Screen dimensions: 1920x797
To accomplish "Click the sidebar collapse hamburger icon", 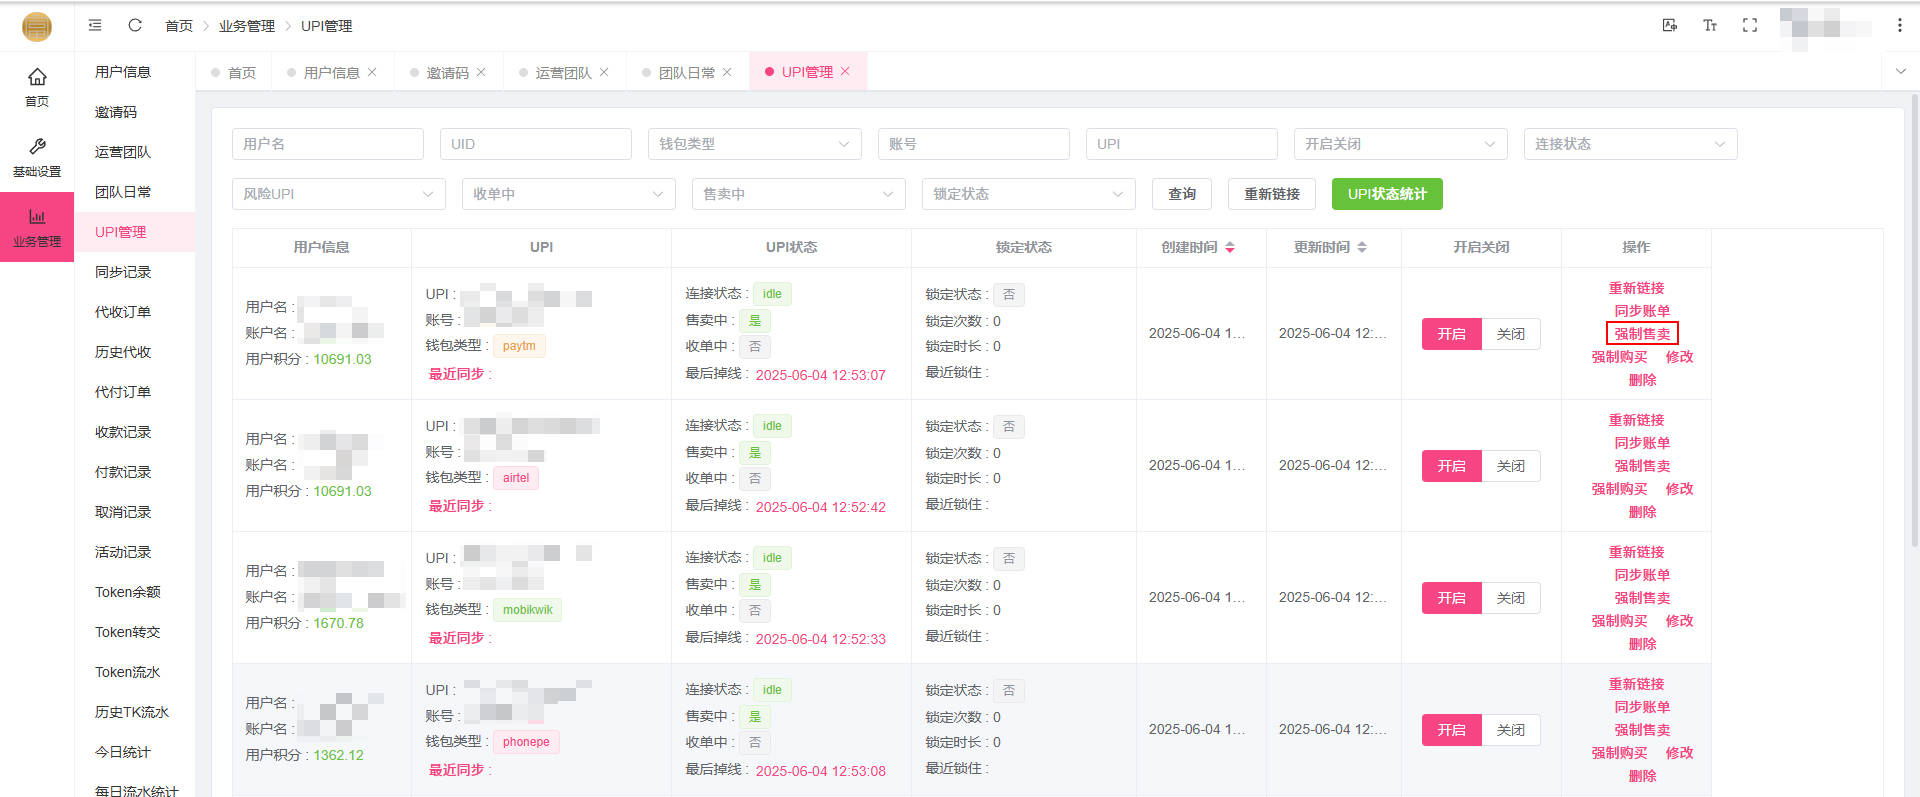I will tap(95, 25).
